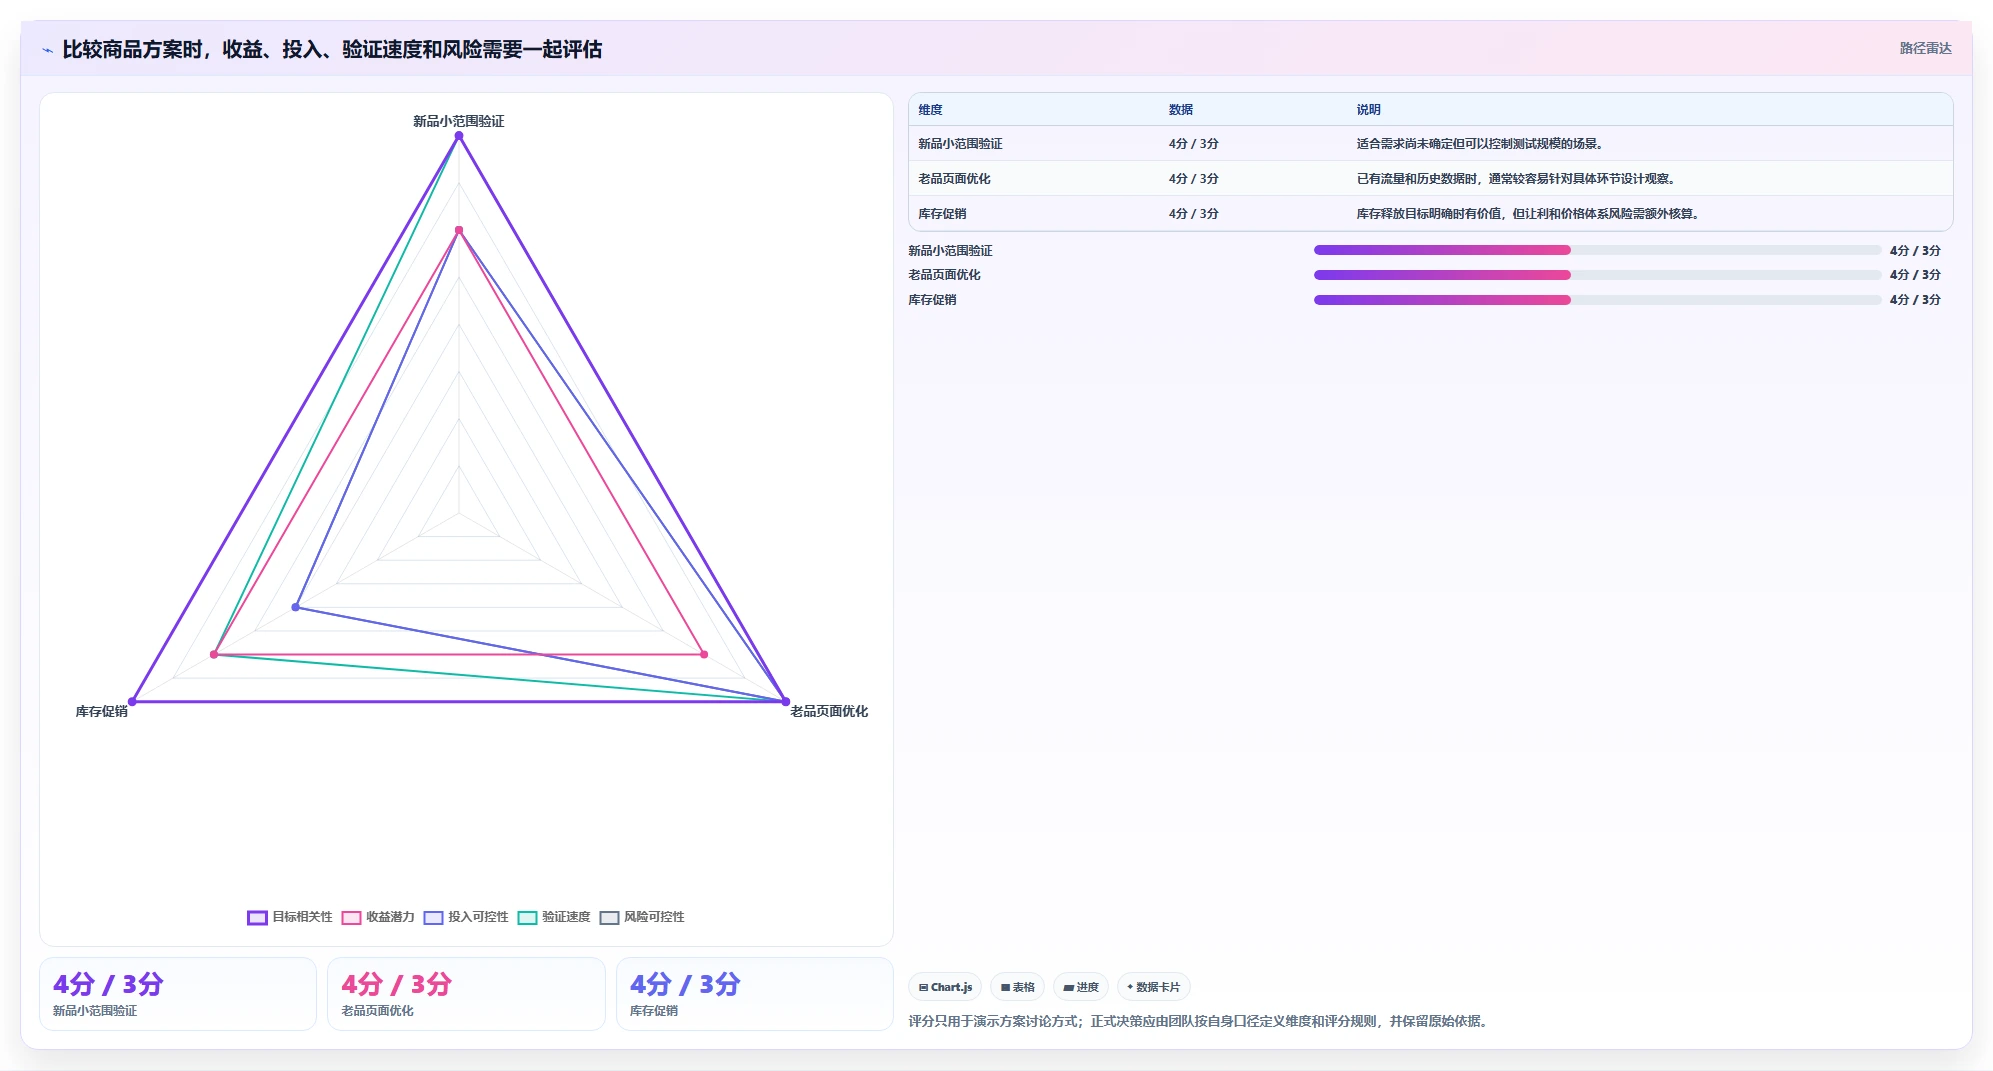Screen dimensions: 1993x1071
Task: Click the table score in the 老品页面优化 row
Action: pos(1193,179)
